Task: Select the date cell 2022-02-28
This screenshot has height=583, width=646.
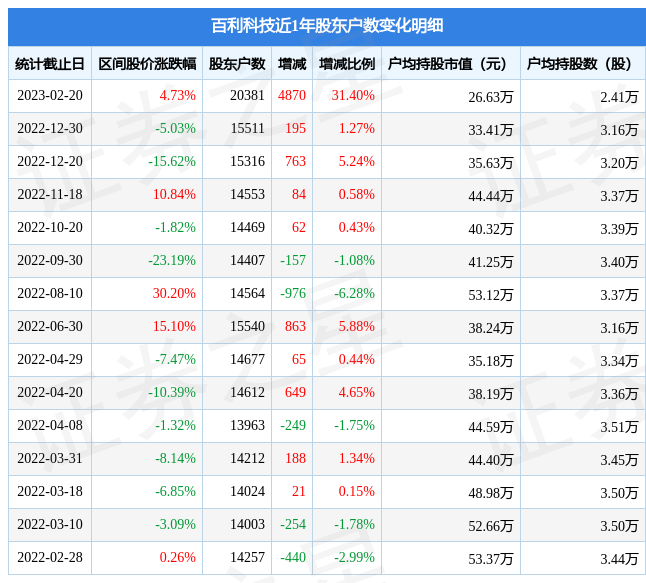Action: pos(50,557)
